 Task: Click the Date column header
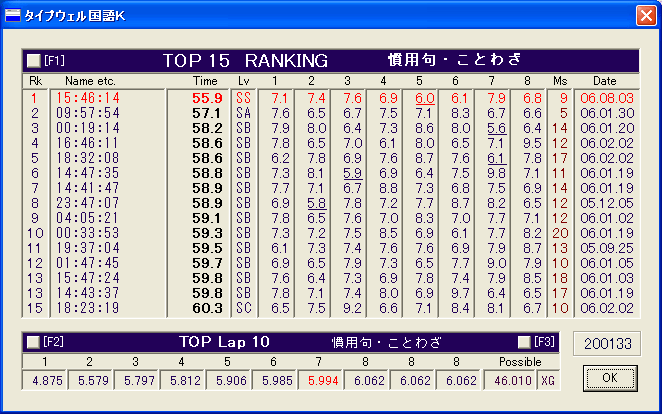[x=605, y=81]
